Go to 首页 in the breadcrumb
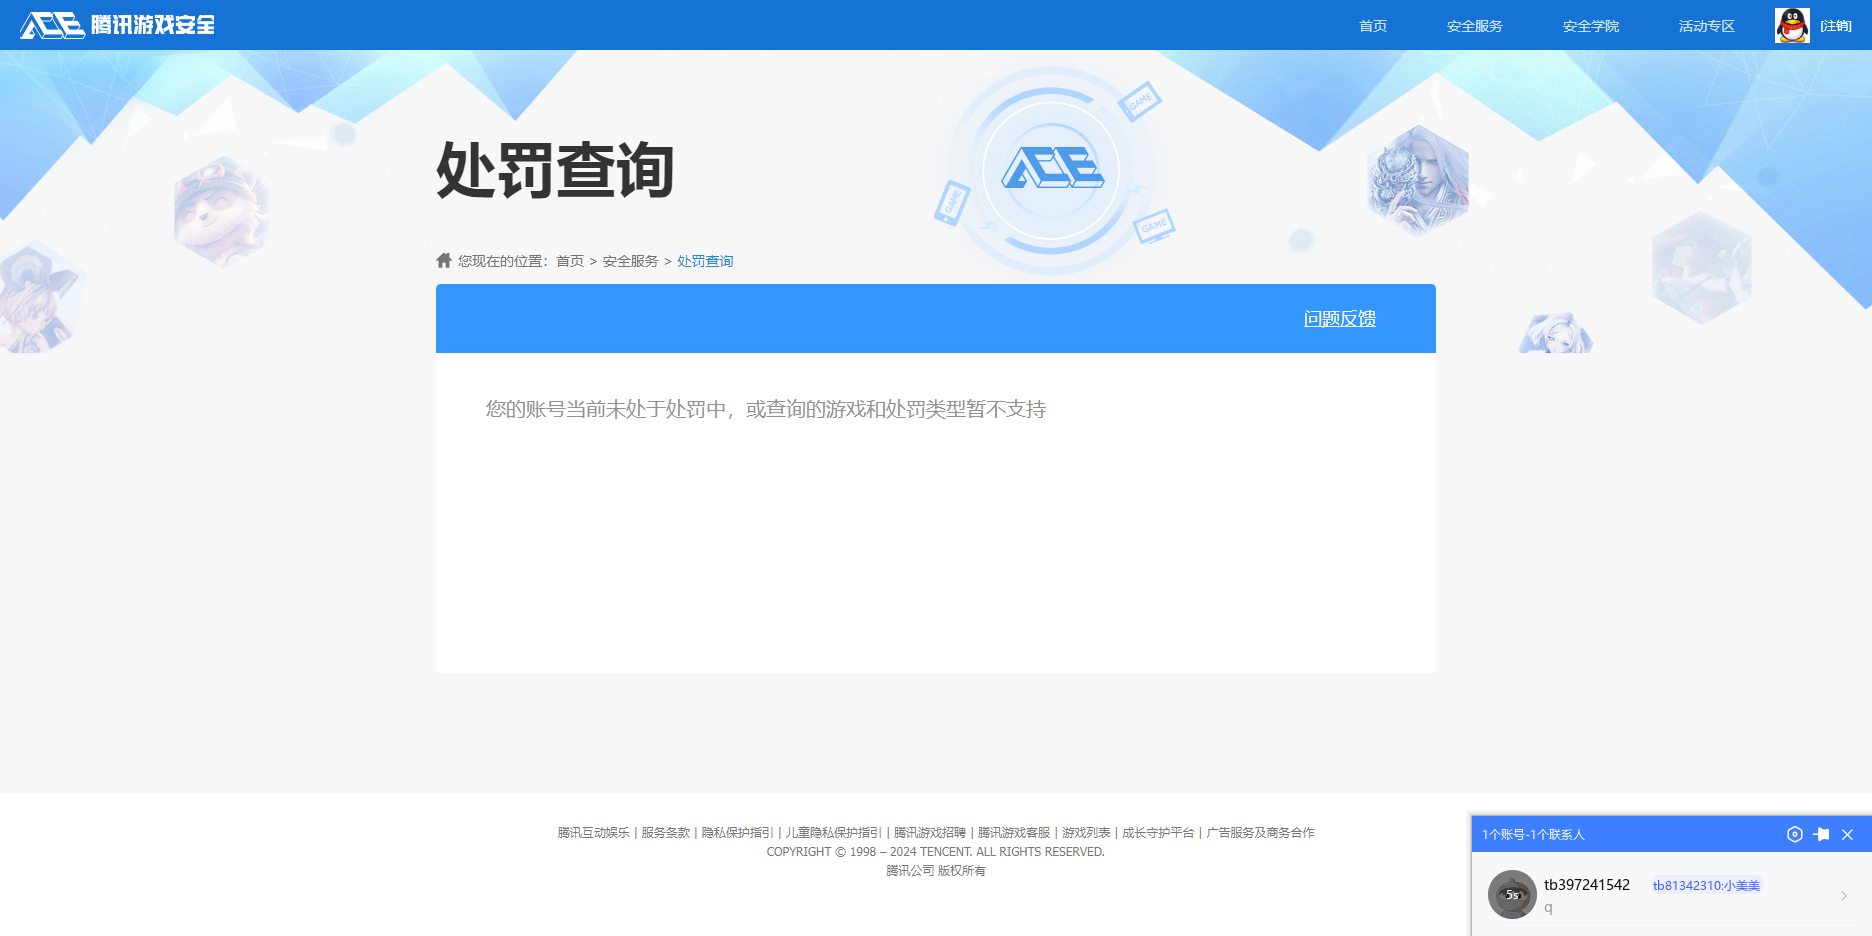Viewport: 1872px width, 936px height. (570, 261)
